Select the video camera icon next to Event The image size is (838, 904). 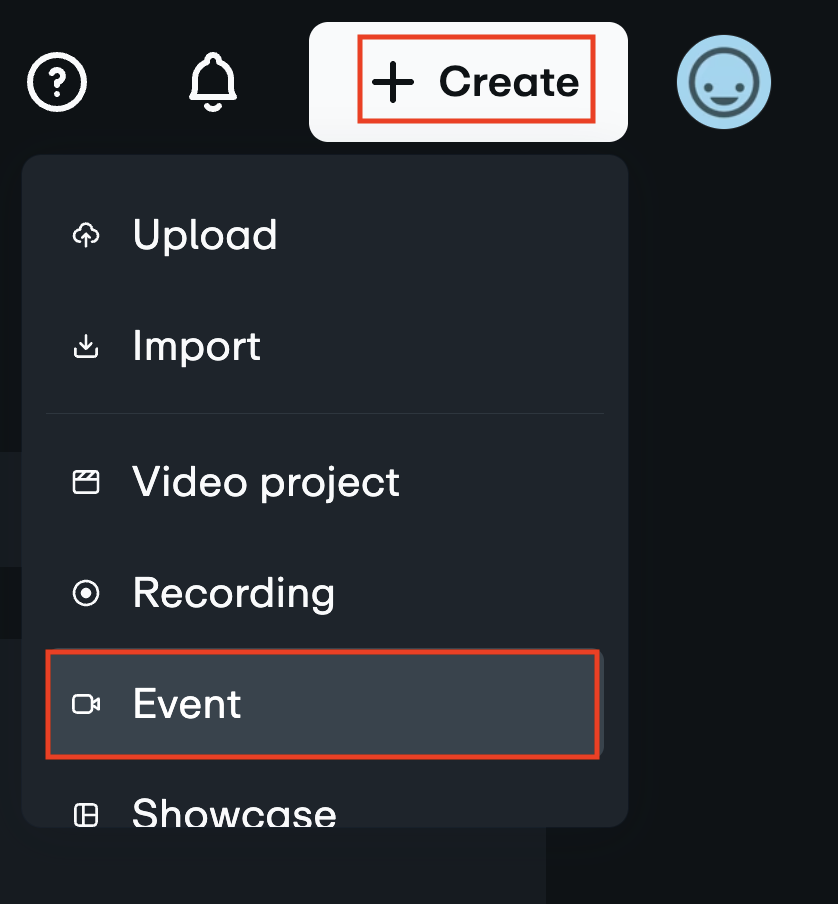[87, 704]
